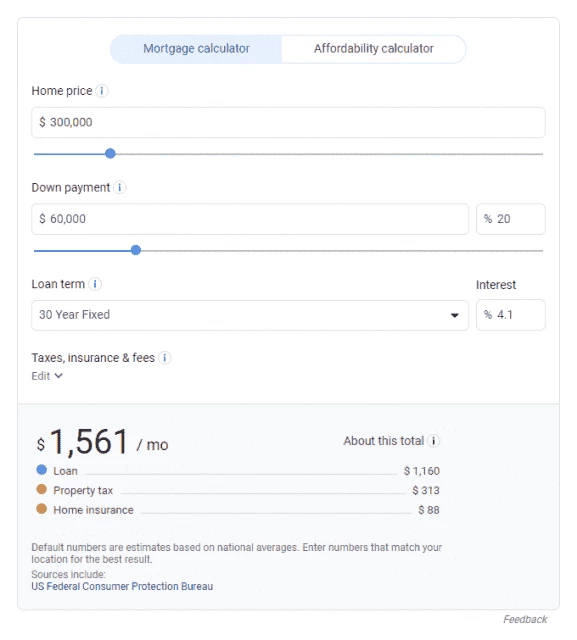Focus the Home price $300,000 field

pyautogui.click(x=288, y=122)
